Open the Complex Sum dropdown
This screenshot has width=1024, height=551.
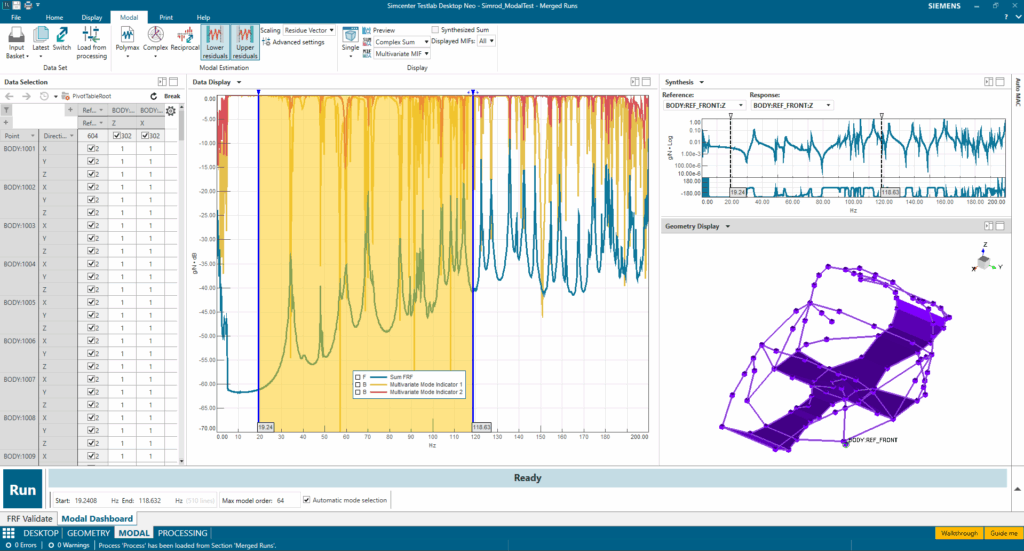point(401,42)
